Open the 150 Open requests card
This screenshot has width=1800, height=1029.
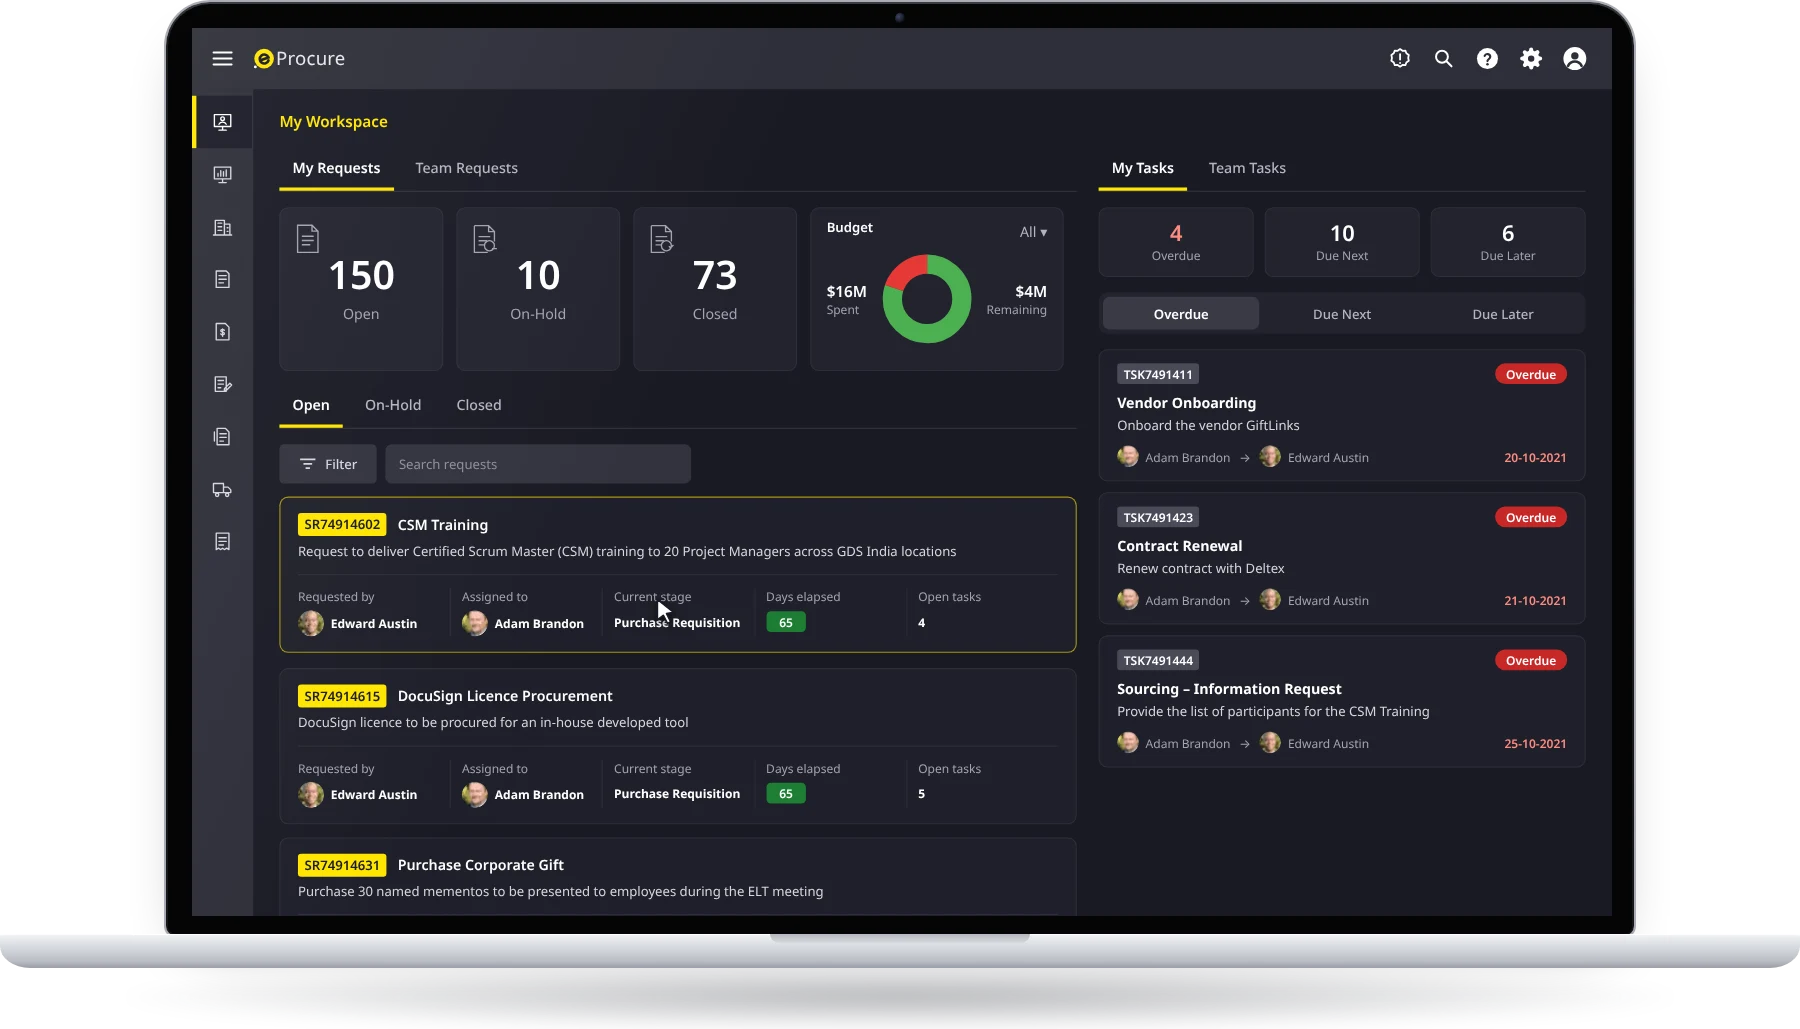[361, 289]
